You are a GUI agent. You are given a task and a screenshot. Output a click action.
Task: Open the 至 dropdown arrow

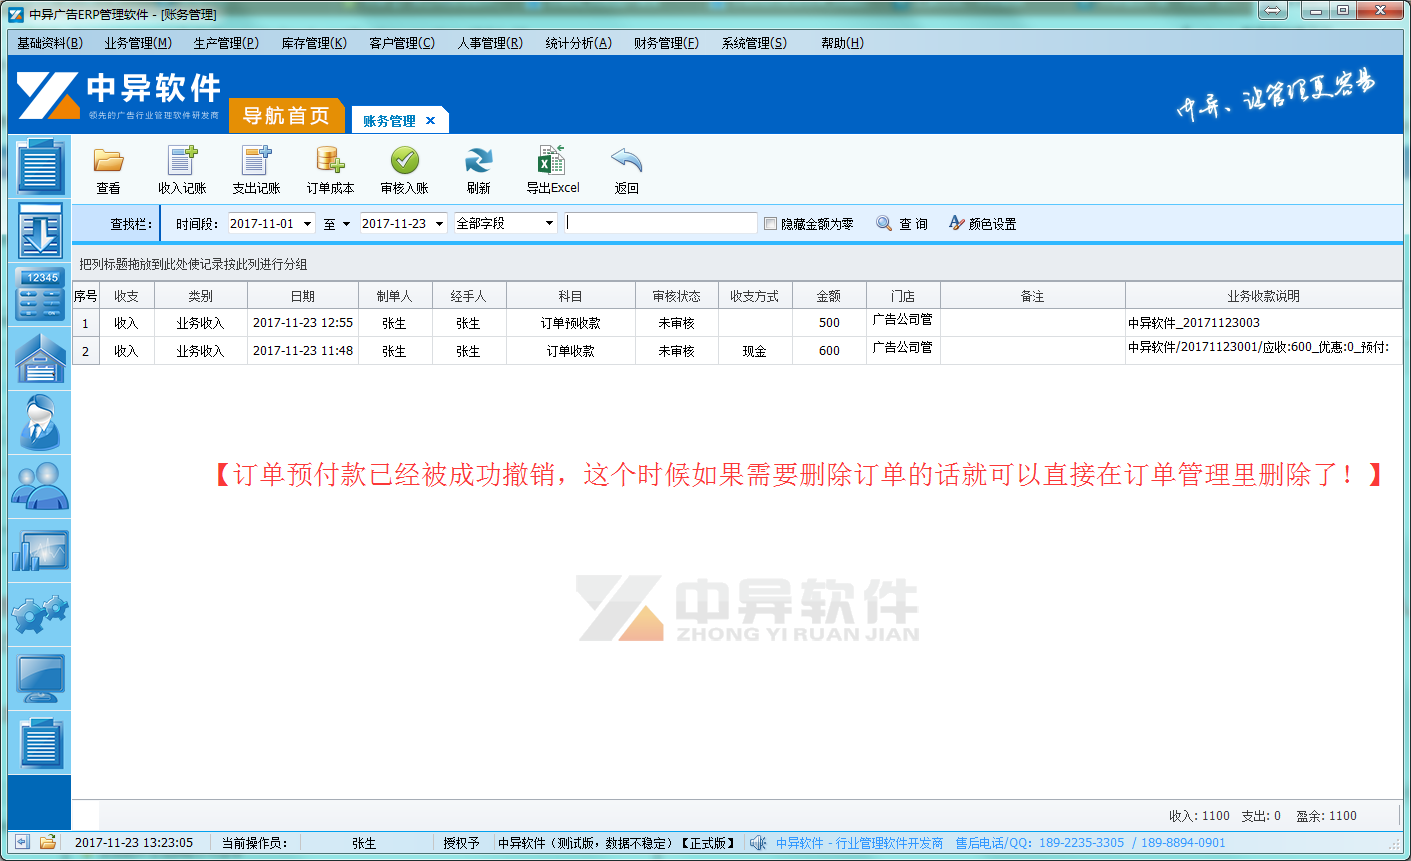pos(346,224)
